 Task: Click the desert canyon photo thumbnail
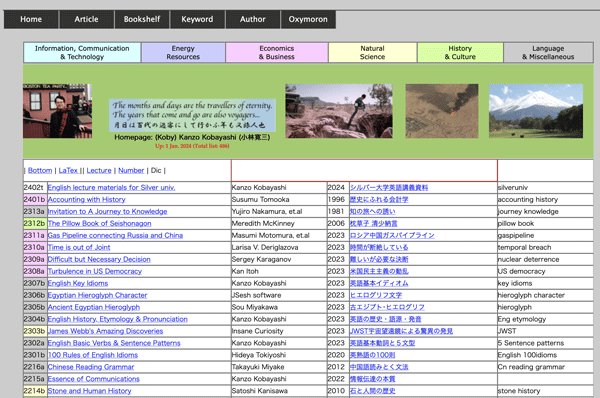coord(339,111)
